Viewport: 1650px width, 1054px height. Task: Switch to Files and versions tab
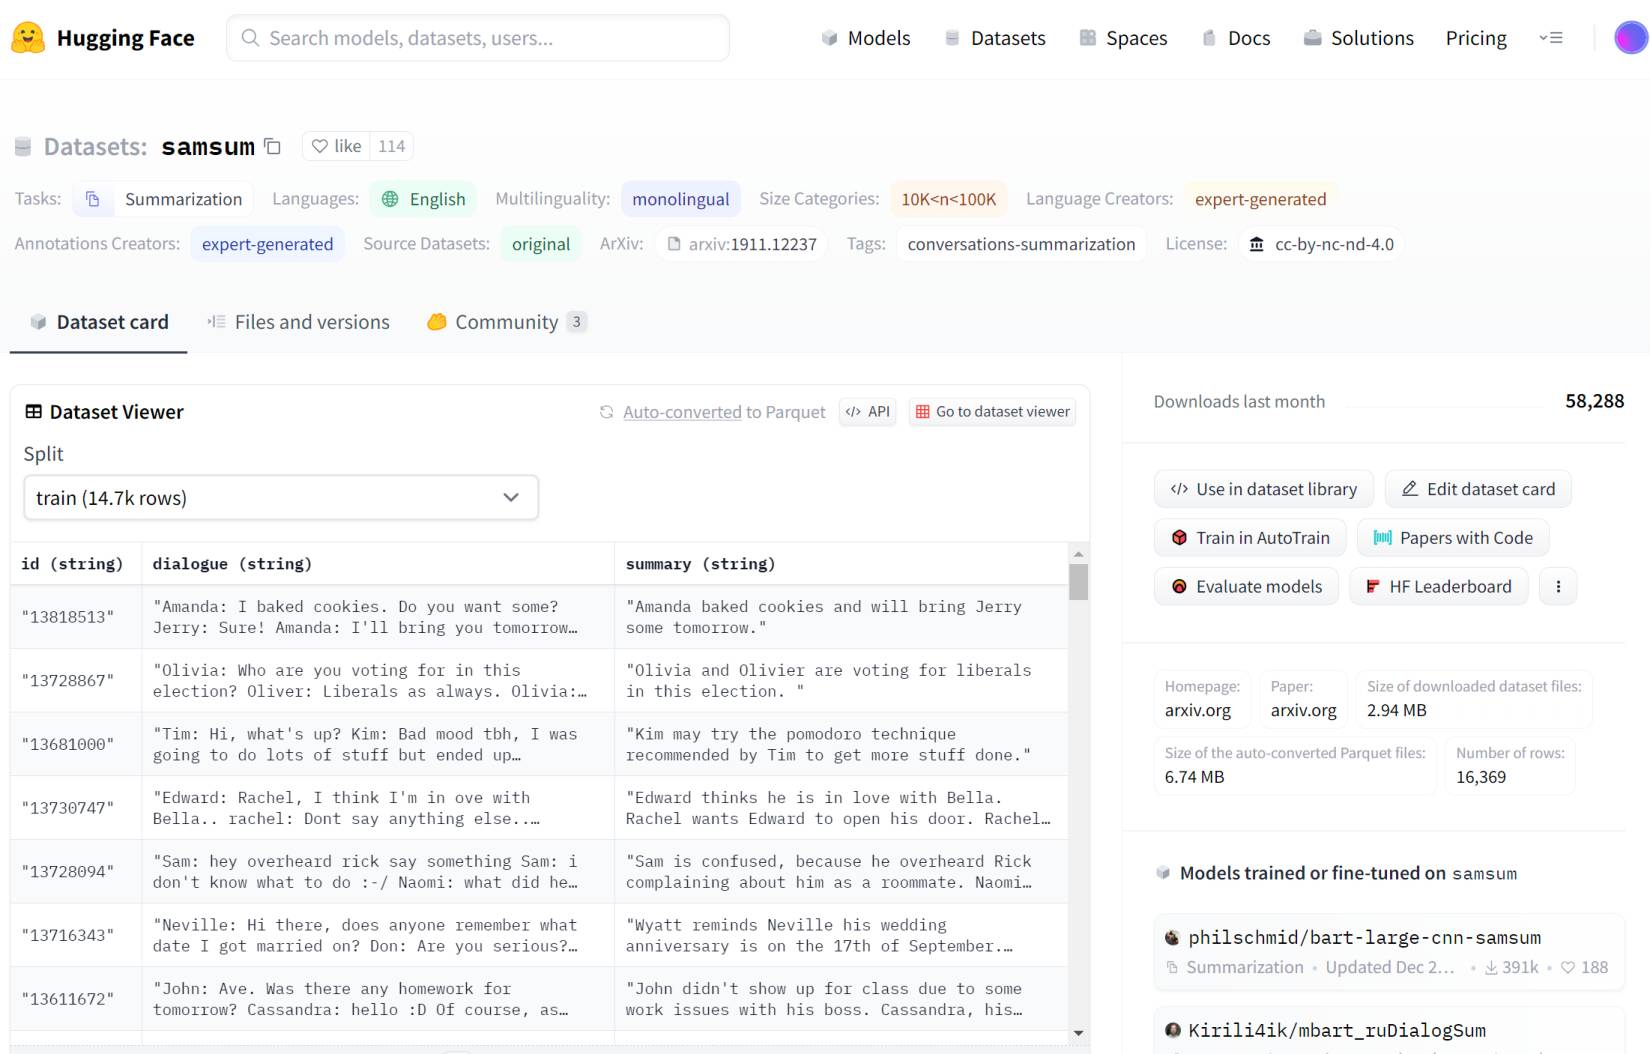[298, 322]
